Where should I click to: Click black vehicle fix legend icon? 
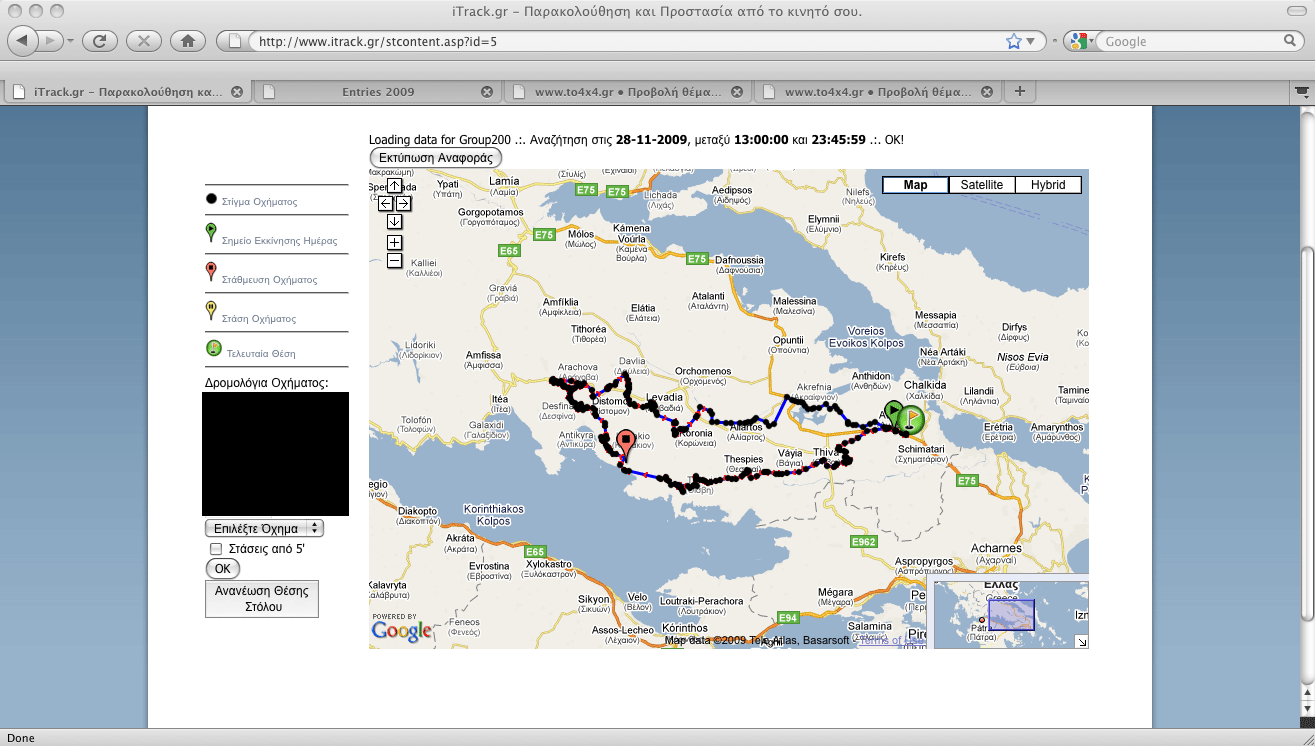point(211,198)
